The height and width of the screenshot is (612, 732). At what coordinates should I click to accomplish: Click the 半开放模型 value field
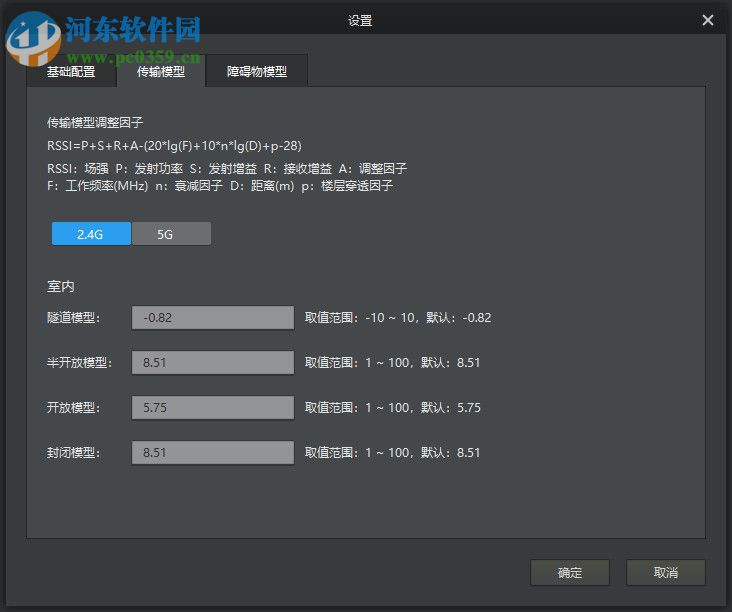pyautogui.click(x=213, y=363)
